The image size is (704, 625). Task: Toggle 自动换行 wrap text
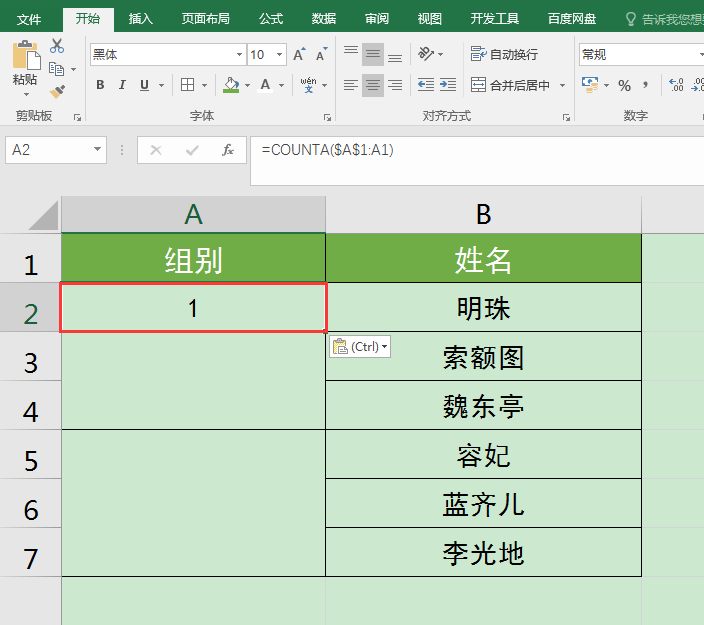pos(504,54)
